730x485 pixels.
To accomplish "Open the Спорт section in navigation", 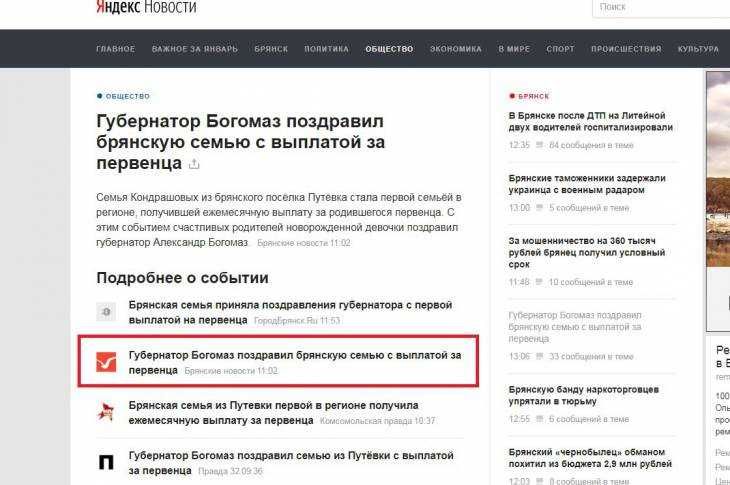I will tap(560, 49).
